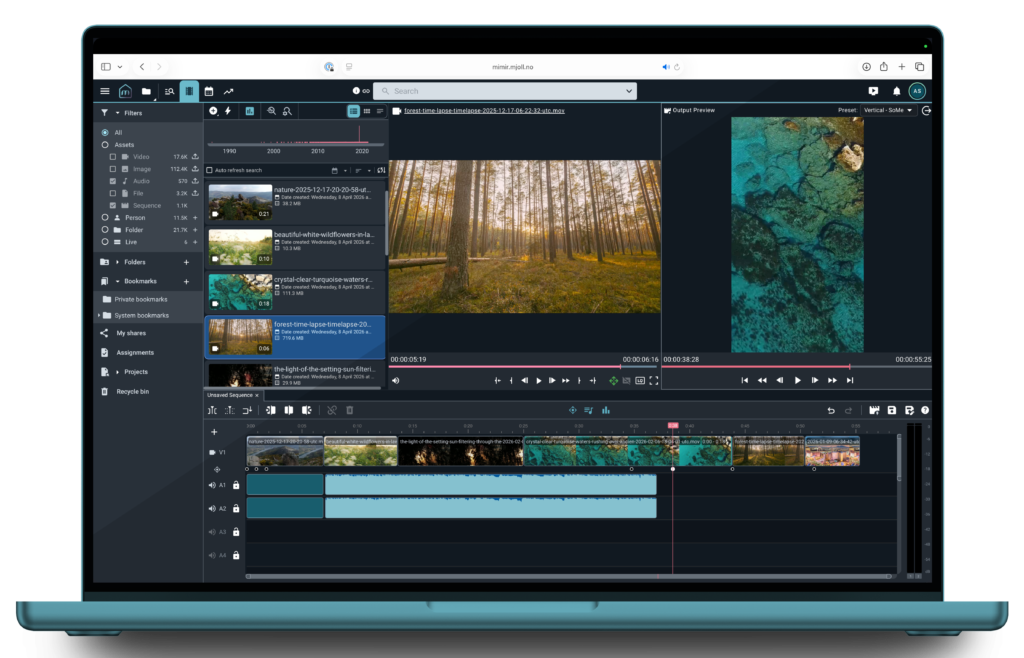Open the Recycle bin

click(133, 392)
